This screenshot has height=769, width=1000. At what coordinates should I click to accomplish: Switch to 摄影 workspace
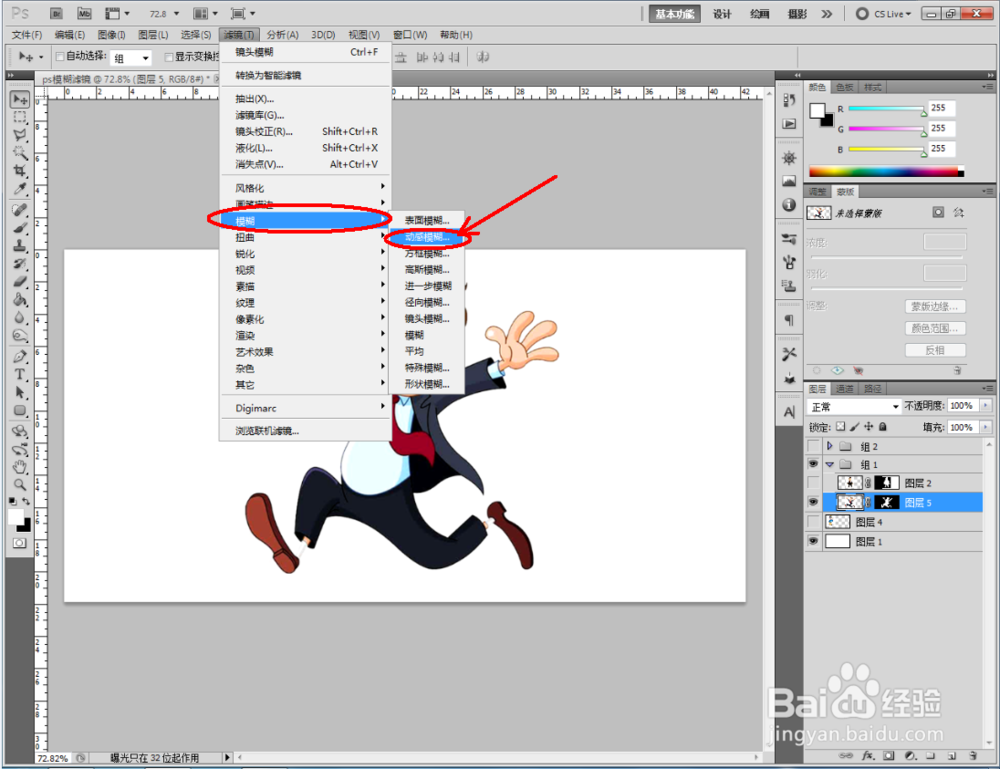(797, 13)
